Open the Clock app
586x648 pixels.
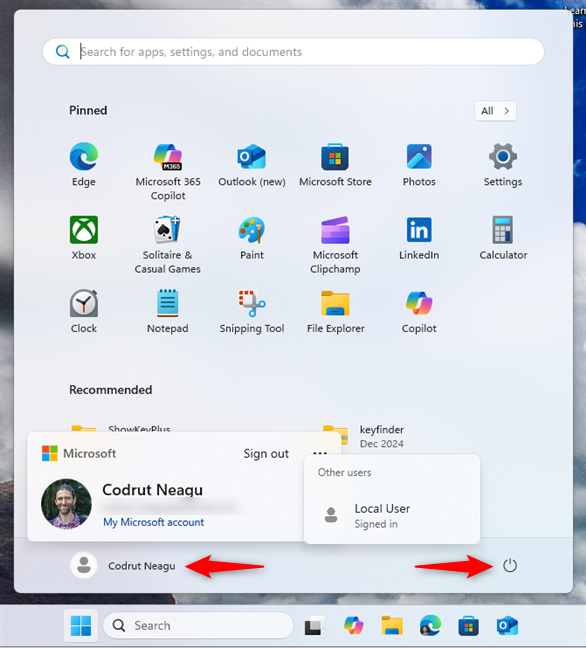pyautogui.click(x=84, y=312)
